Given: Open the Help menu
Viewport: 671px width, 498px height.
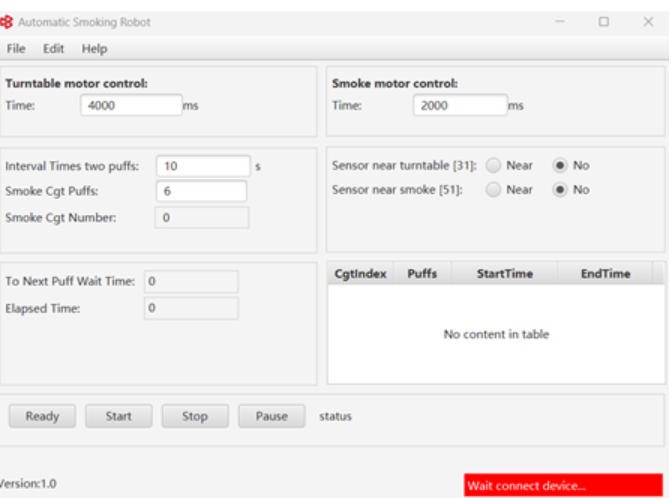Looking at the screenshot, I should [x=95, y=49].
